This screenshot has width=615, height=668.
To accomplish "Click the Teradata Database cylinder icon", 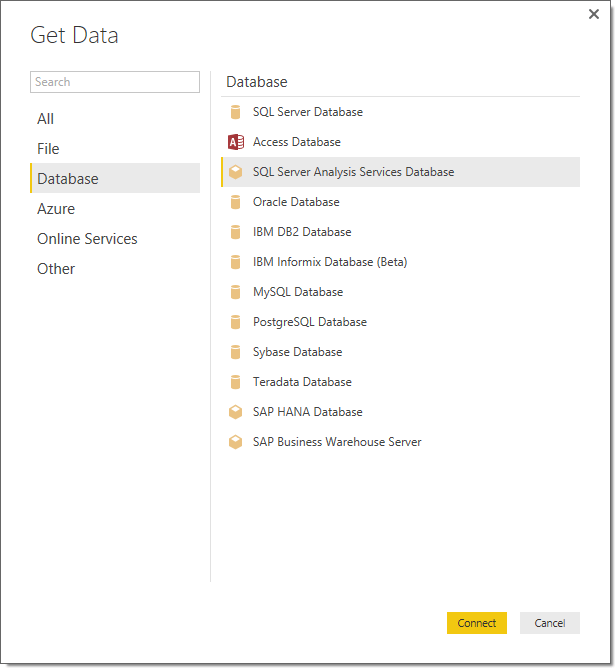I will click(x=236, y=382).
